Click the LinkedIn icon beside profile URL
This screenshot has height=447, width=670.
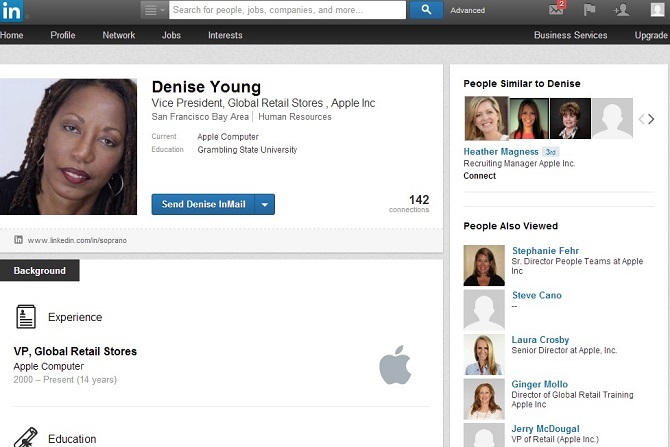click(x=18, y=240)
